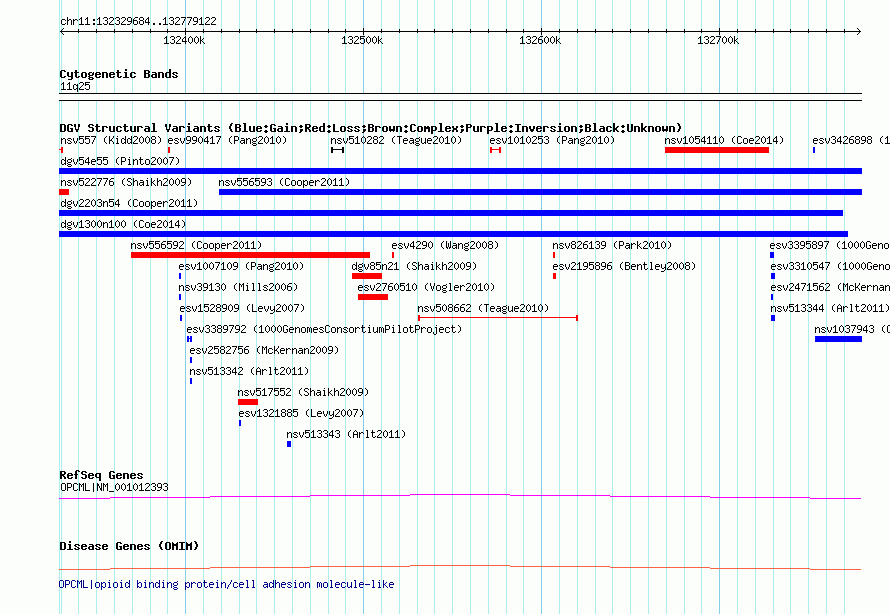Click the RefSeq Genes track heading
The image size is (890, 614).
(x=101, y=475)
